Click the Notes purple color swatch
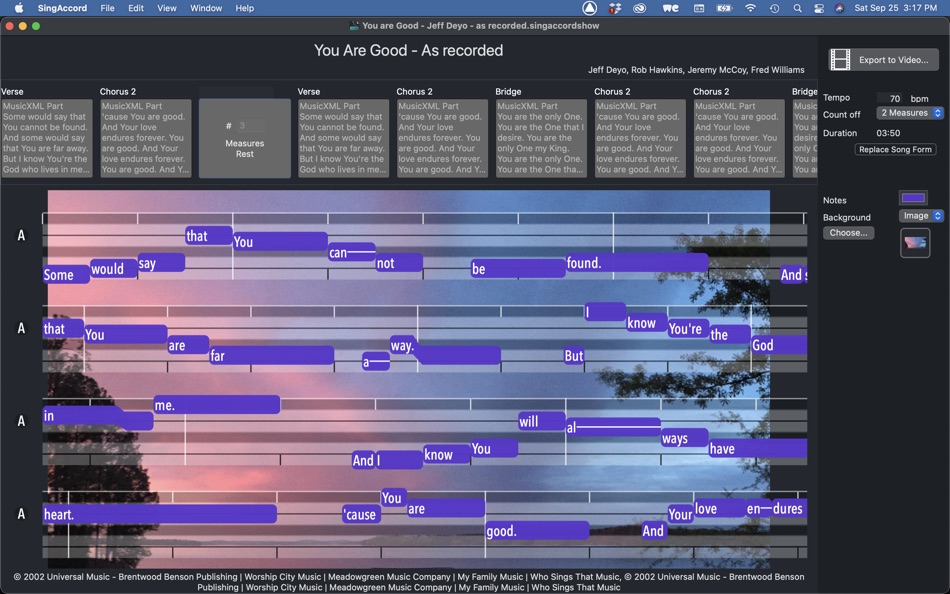The width and height of the screenshot is (950, 594). click(x=913, y=198)
